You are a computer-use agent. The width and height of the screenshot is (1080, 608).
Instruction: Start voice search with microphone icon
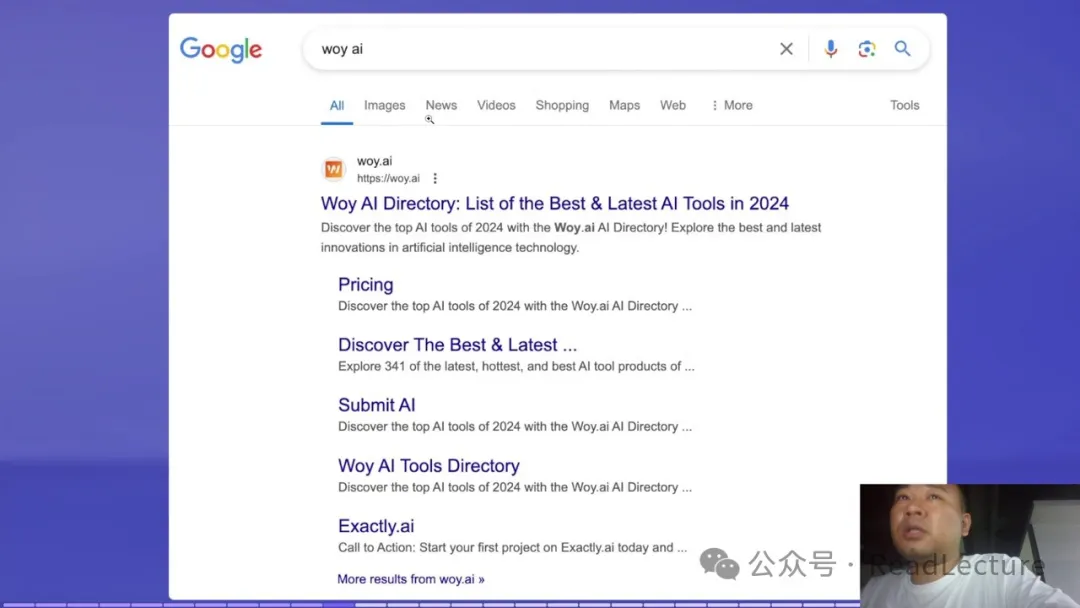click(x=830, y=49)
